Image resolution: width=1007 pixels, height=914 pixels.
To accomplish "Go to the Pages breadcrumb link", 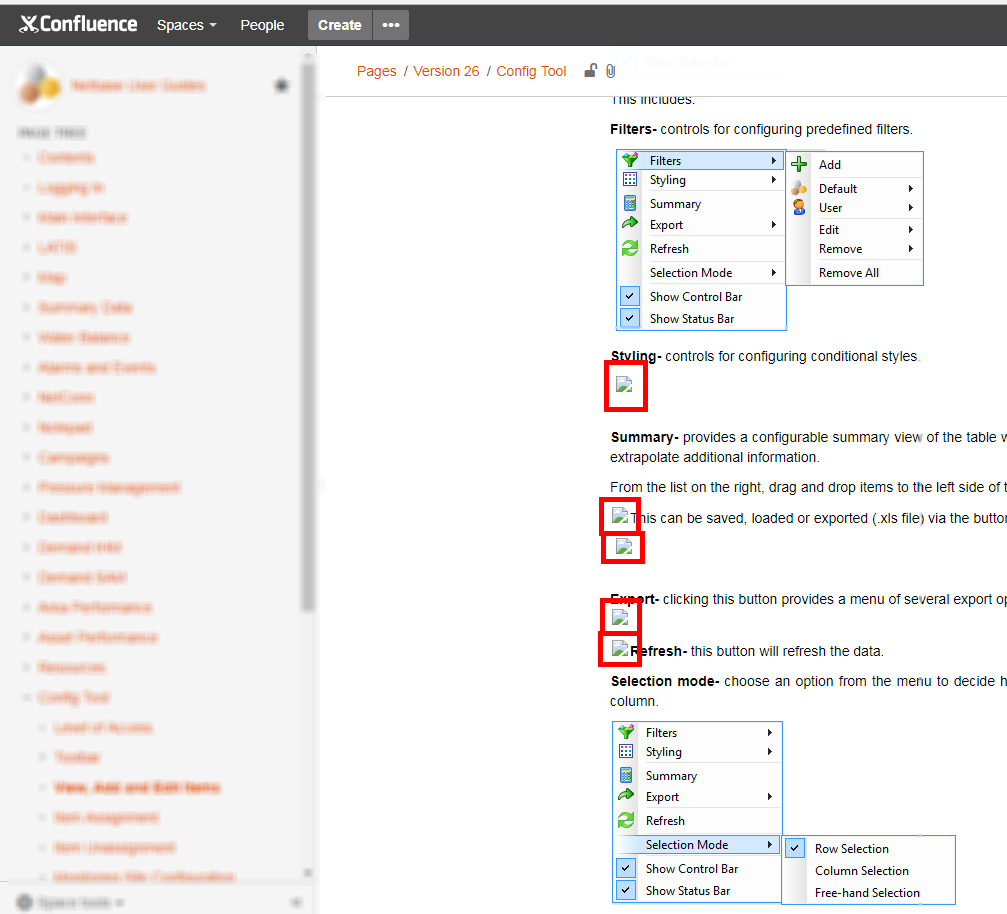I will tap(376, 71).
